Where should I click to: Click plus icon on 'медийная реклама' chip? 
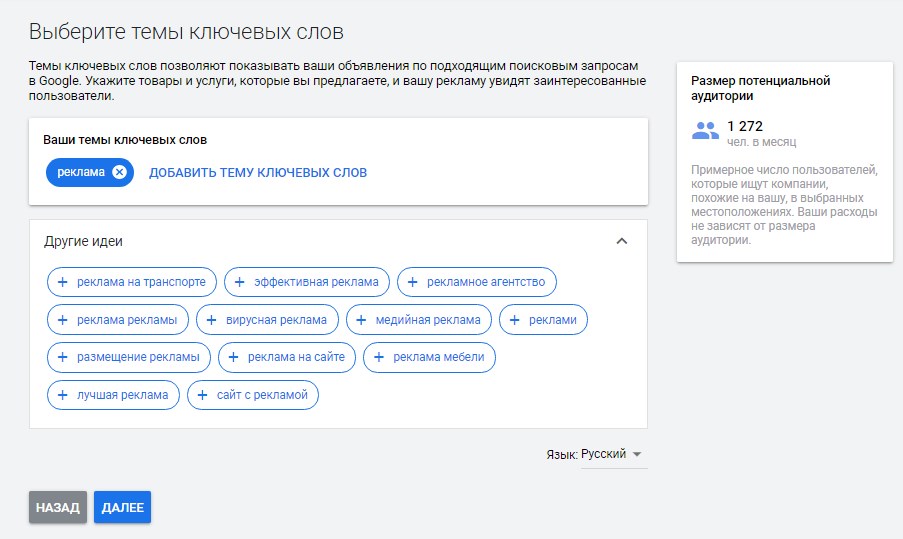click(x=362, y=320)
